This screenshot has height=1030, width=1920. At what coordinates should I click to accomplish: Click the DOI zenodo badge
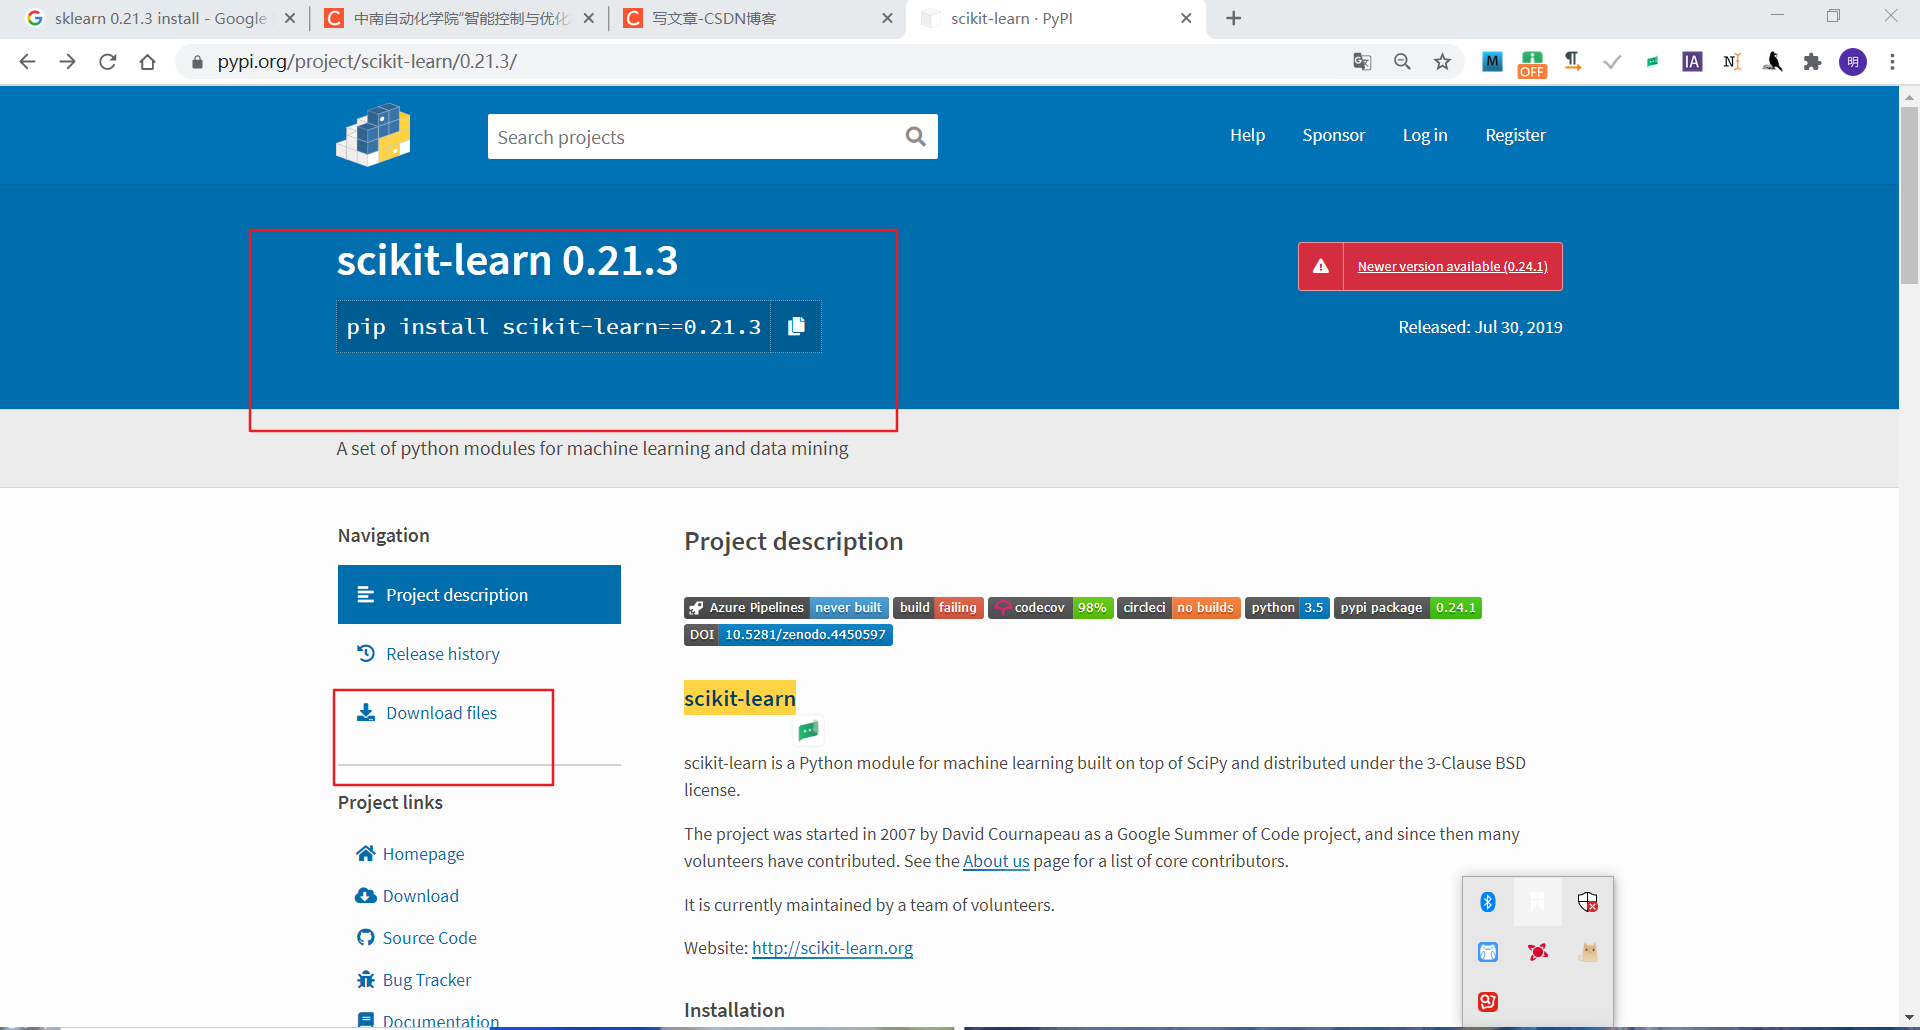click(788, 635)
